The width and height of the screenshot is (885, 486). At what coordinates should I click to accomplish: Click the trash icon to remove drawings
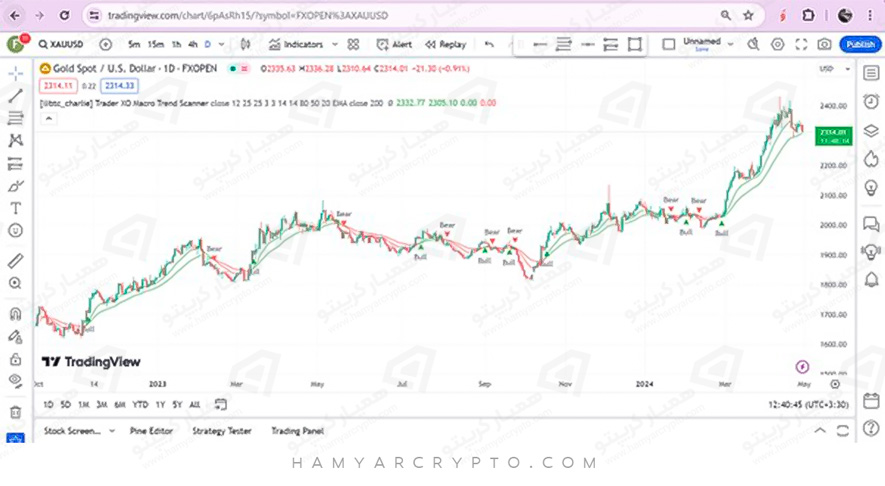click(x=15, y=412)
